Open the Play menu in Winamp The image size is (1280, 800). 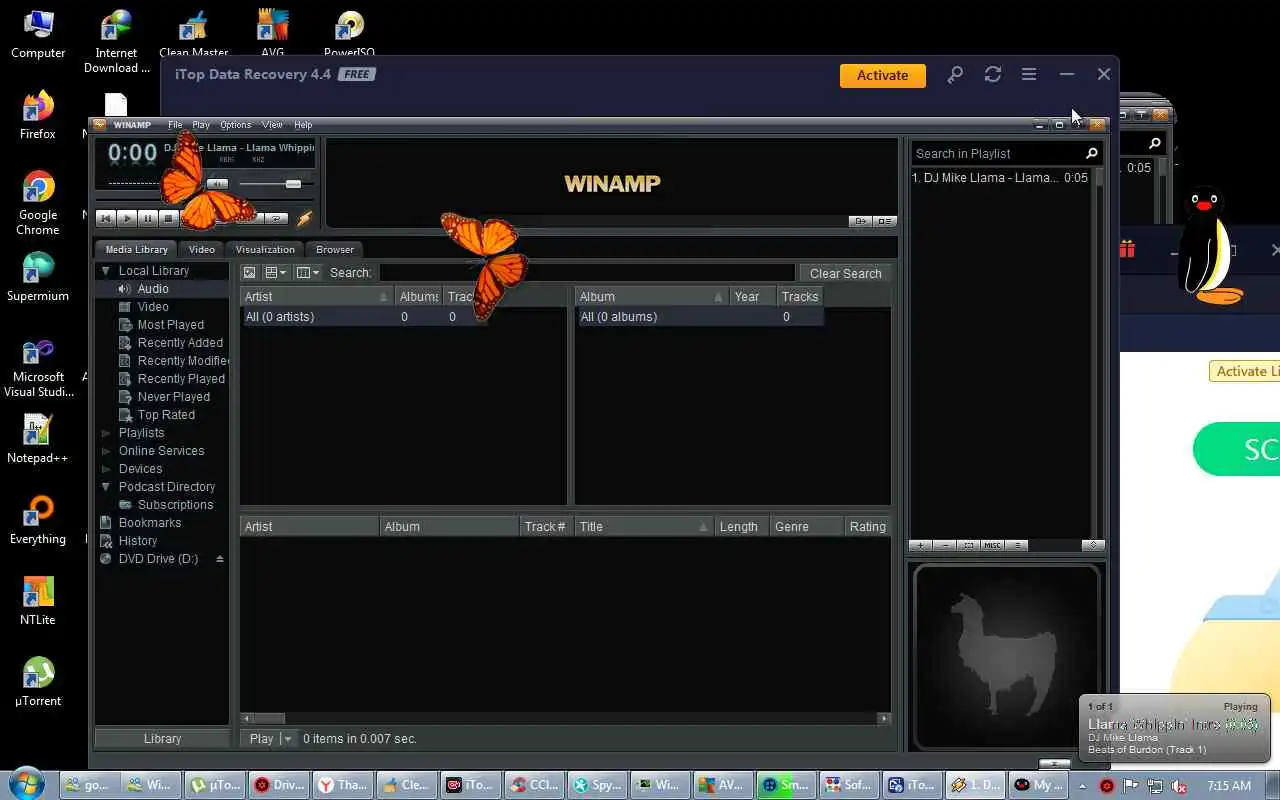pos(201,125)
